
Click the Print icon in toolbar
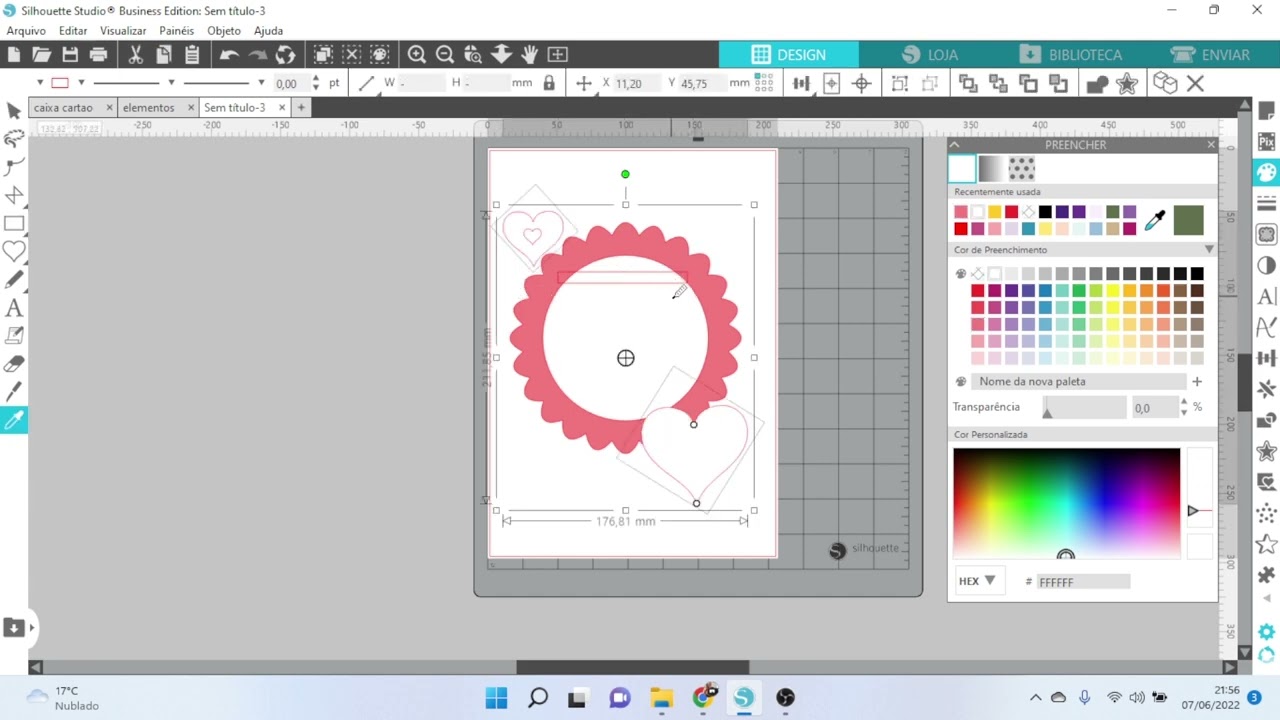pos(98,55)
